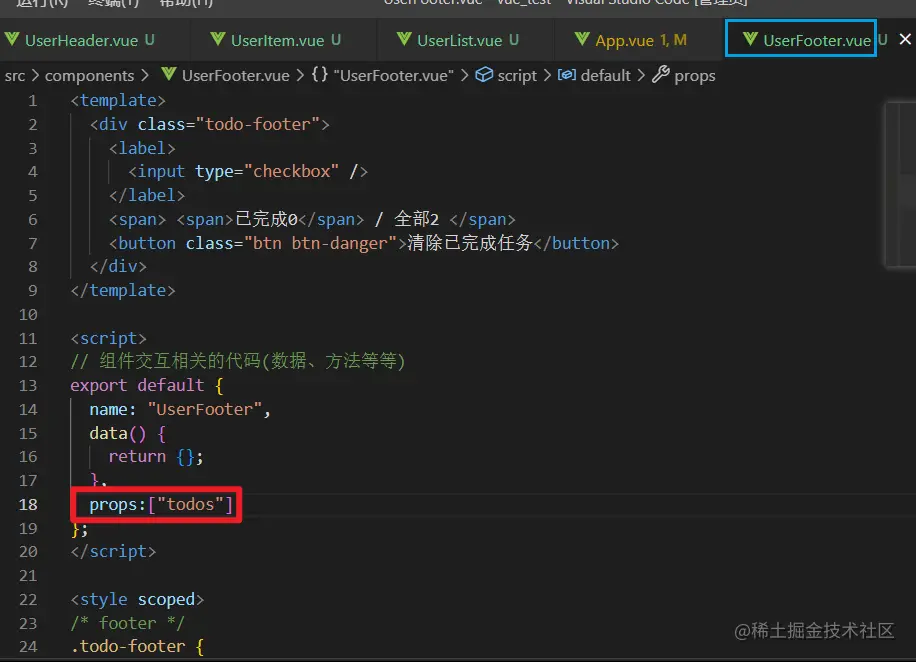This screenshot has width=916, height=662.
Task: Click curly braces symbol icon in breadcrumb
Action: pyautogui.click(x=320, y=75)
